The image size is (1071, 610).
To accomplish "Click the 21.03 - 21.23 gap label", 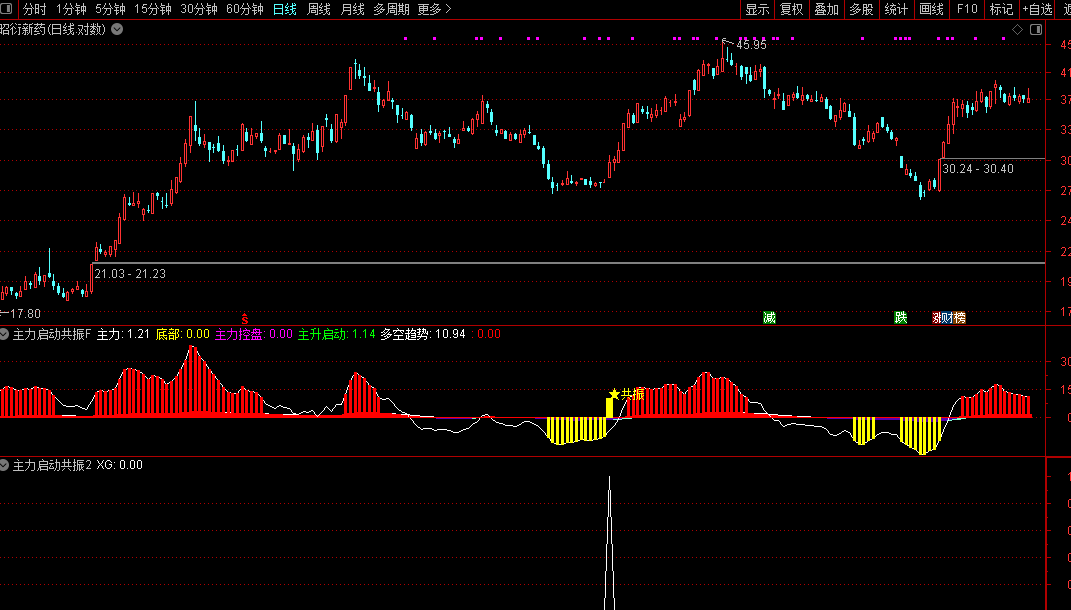I will 130,274.
